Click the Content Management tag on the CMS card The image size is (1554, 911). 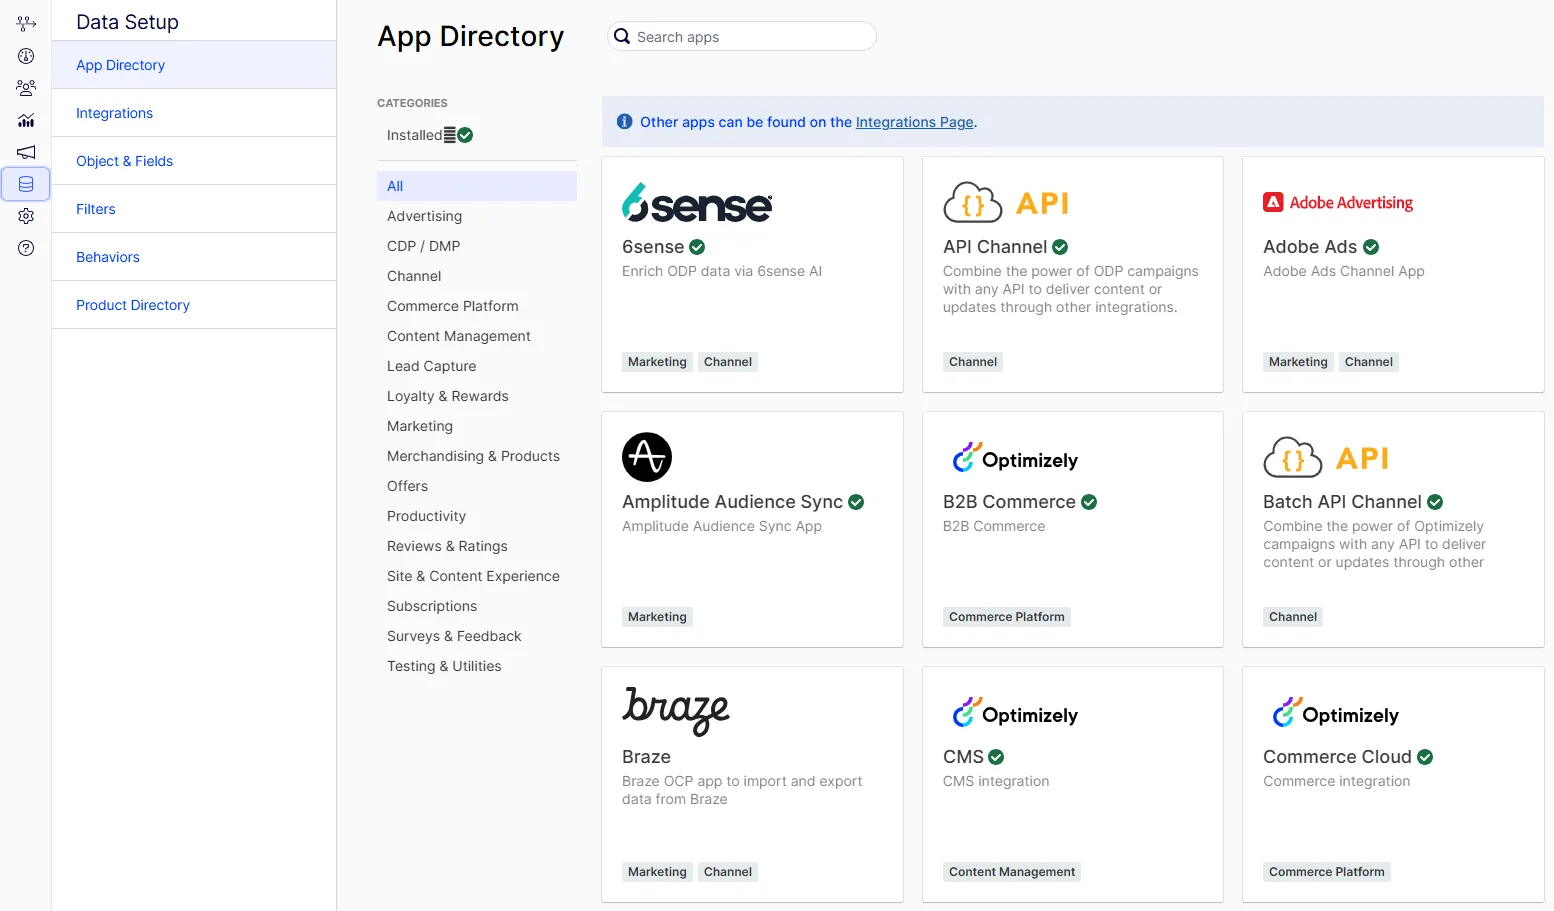coord(1012,872)
